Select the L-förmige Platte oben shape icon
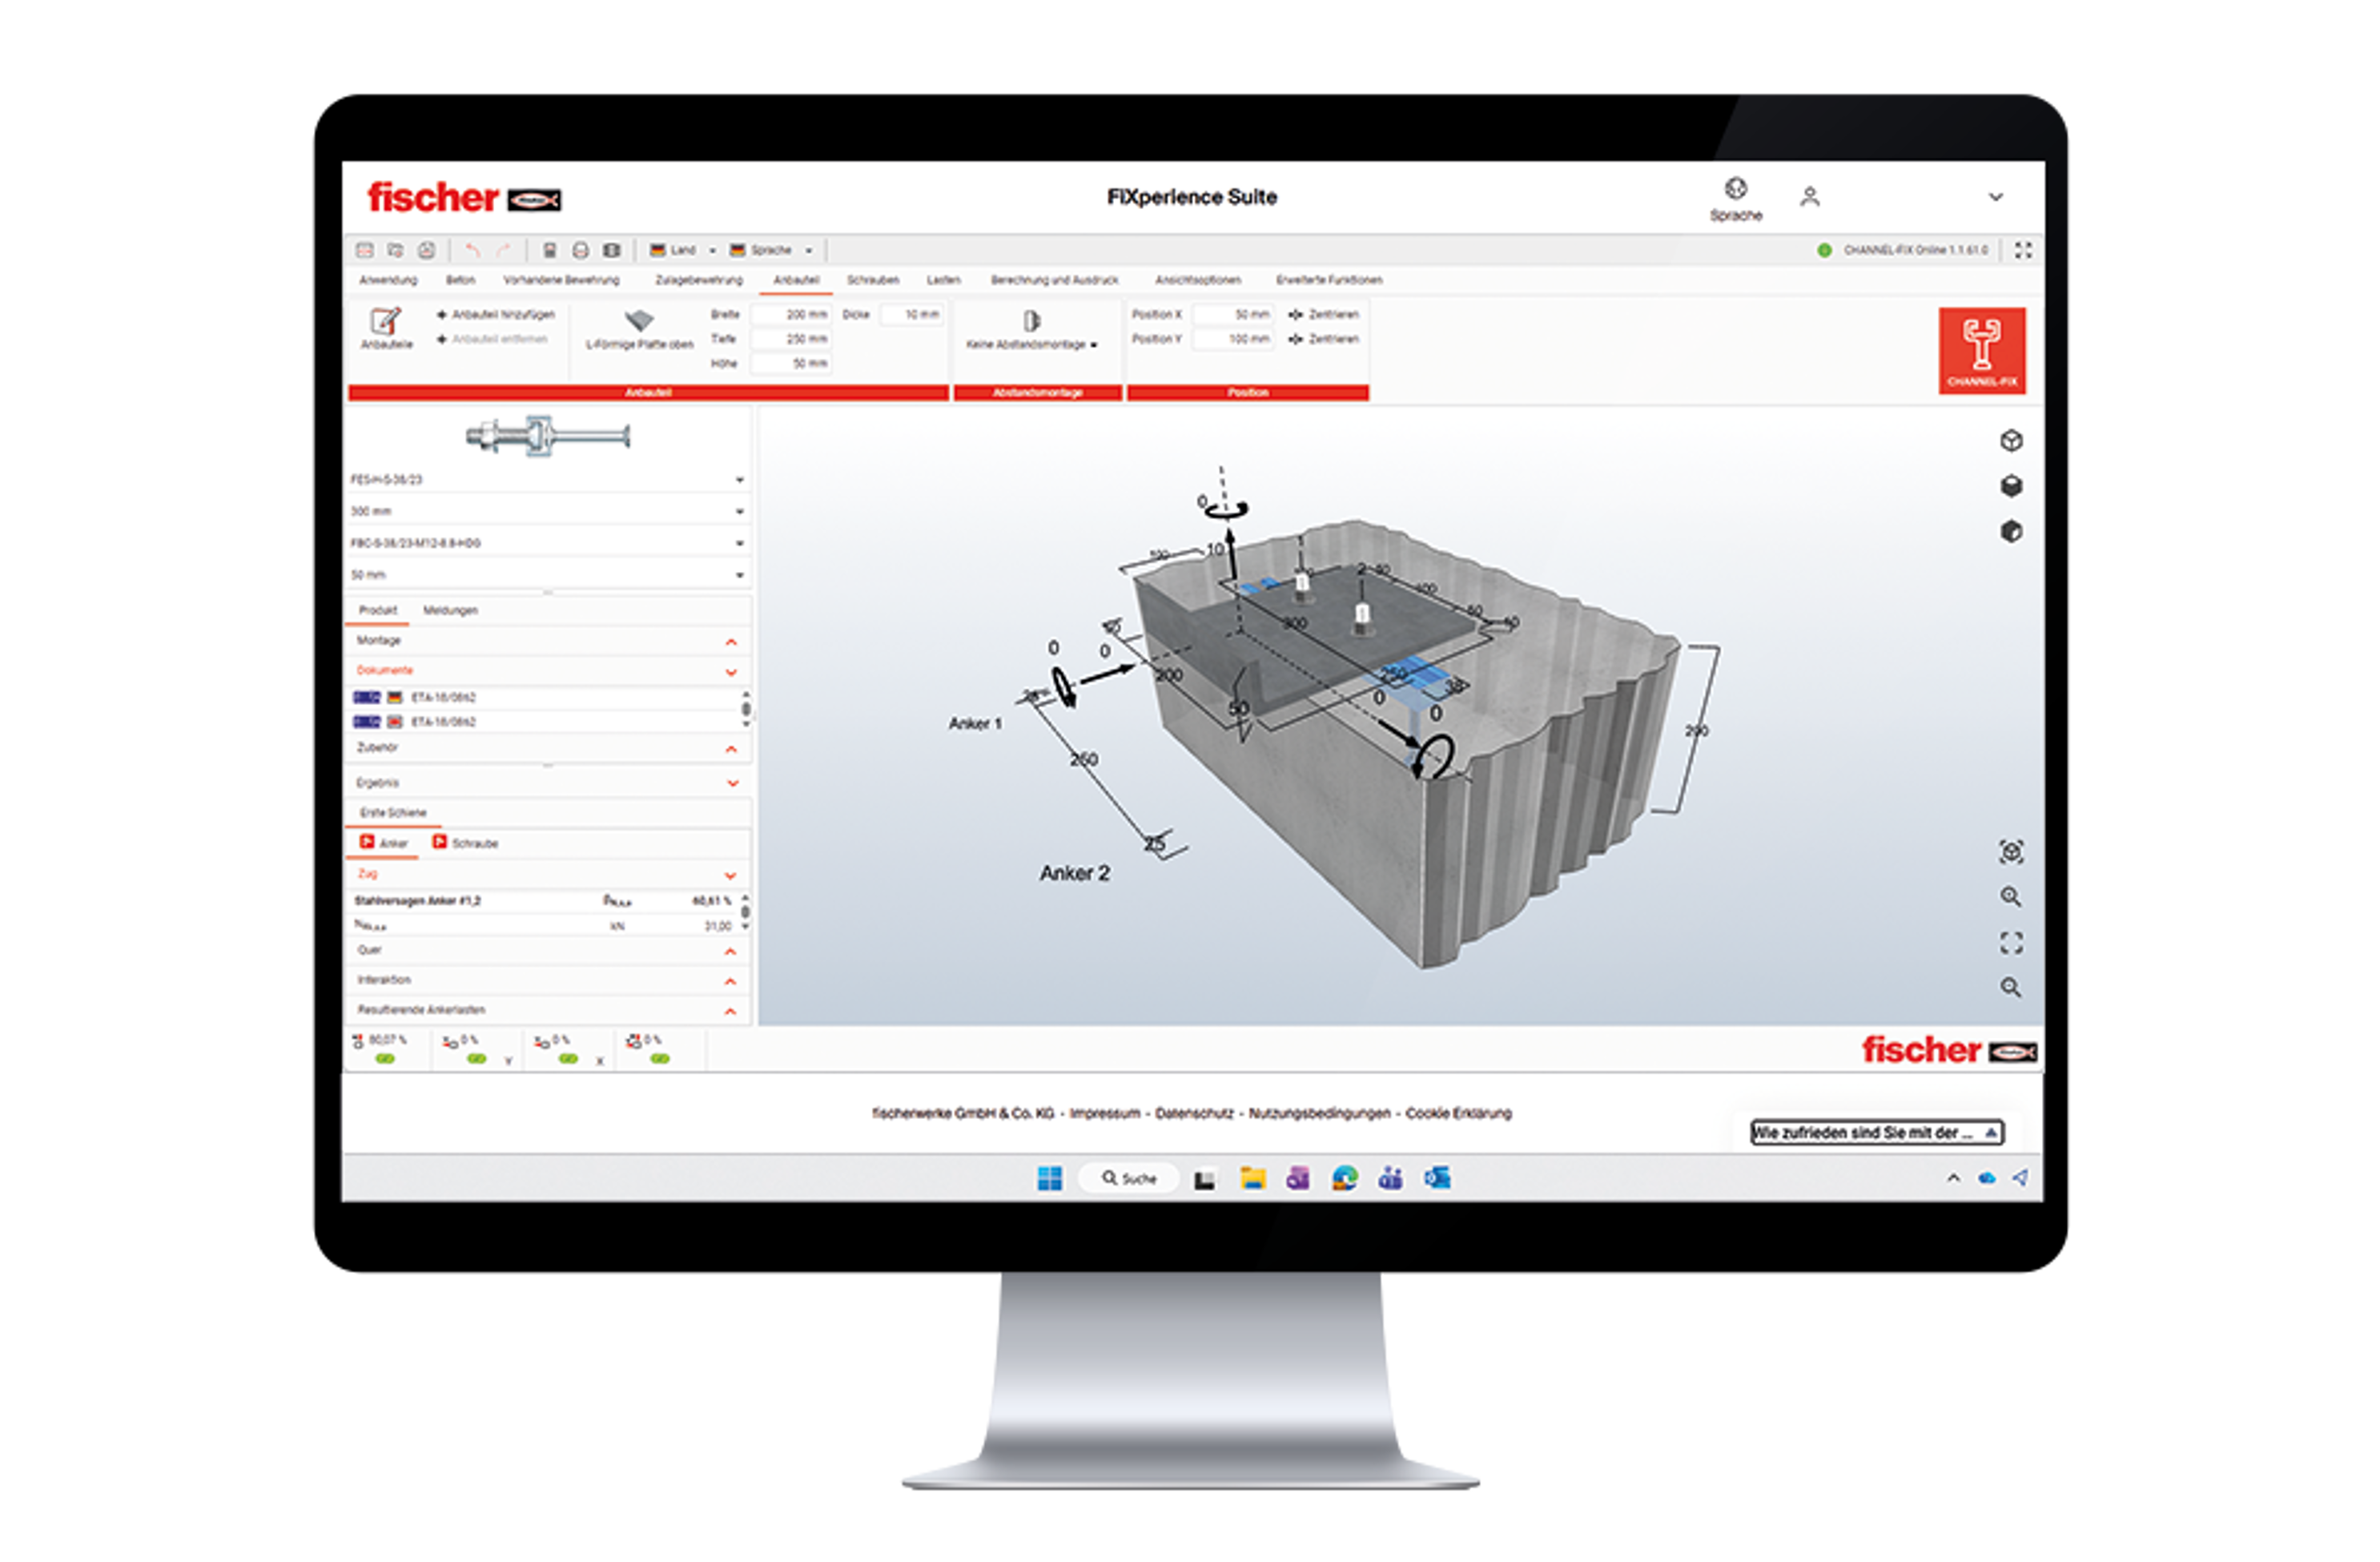The width and height of the screenshot is (2380, 1562). (639, 321)
